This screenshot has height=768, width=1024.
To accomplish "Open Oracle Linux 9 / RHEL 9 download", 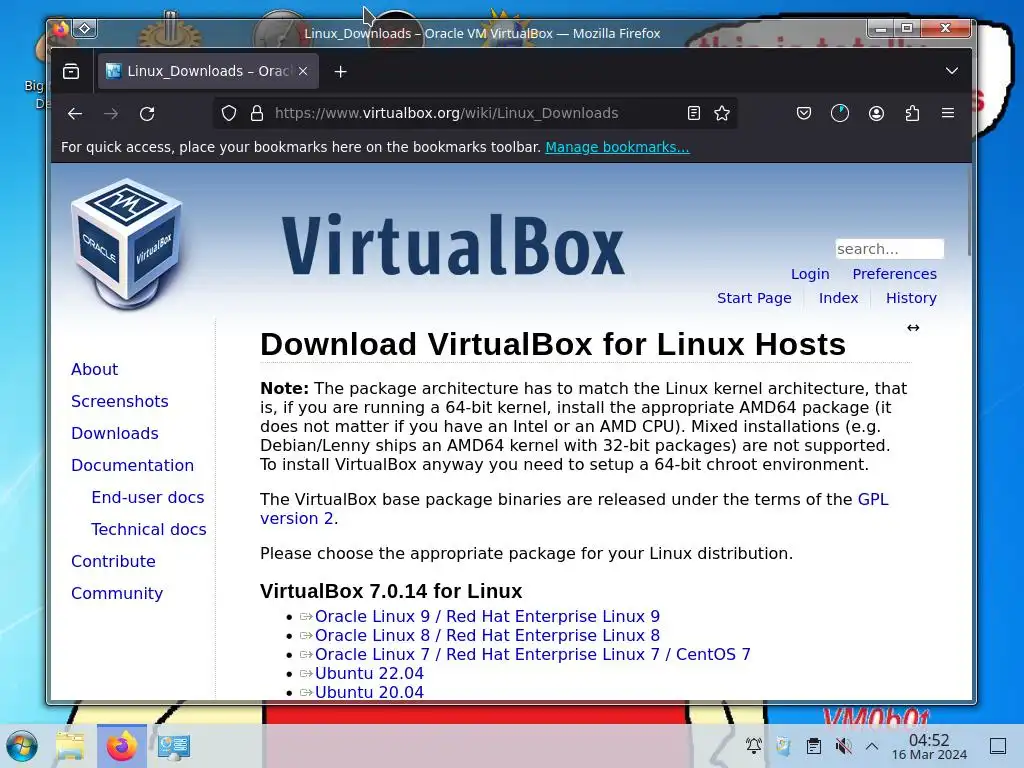I will tap(487, 616).
